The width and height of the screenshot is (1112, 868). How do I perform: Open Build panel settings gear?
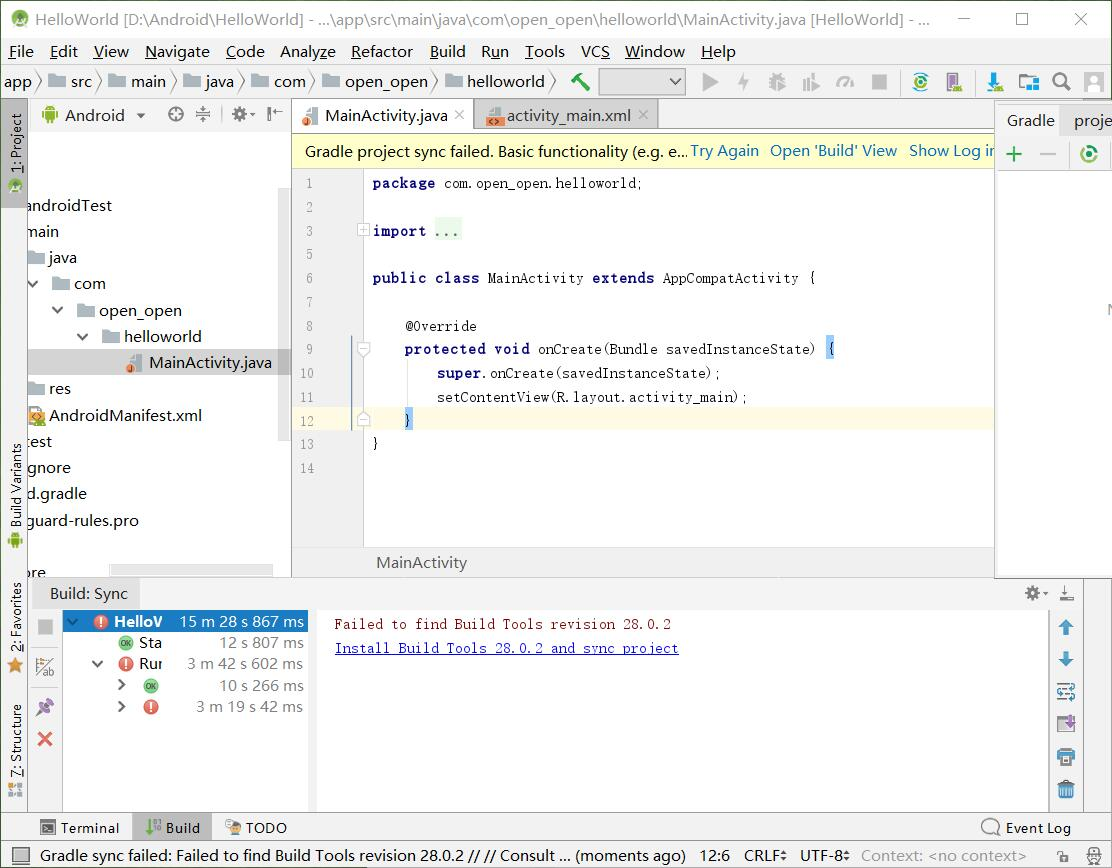pyautogui.click(x=1035, y=593)
